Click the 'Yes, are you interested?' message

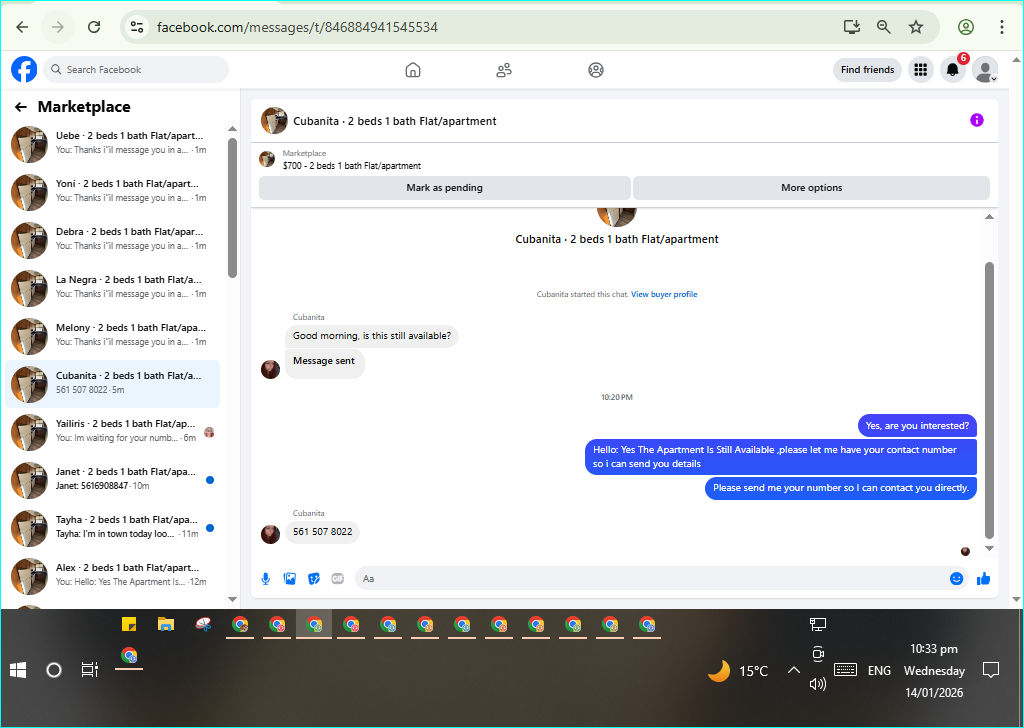[917, 426]
